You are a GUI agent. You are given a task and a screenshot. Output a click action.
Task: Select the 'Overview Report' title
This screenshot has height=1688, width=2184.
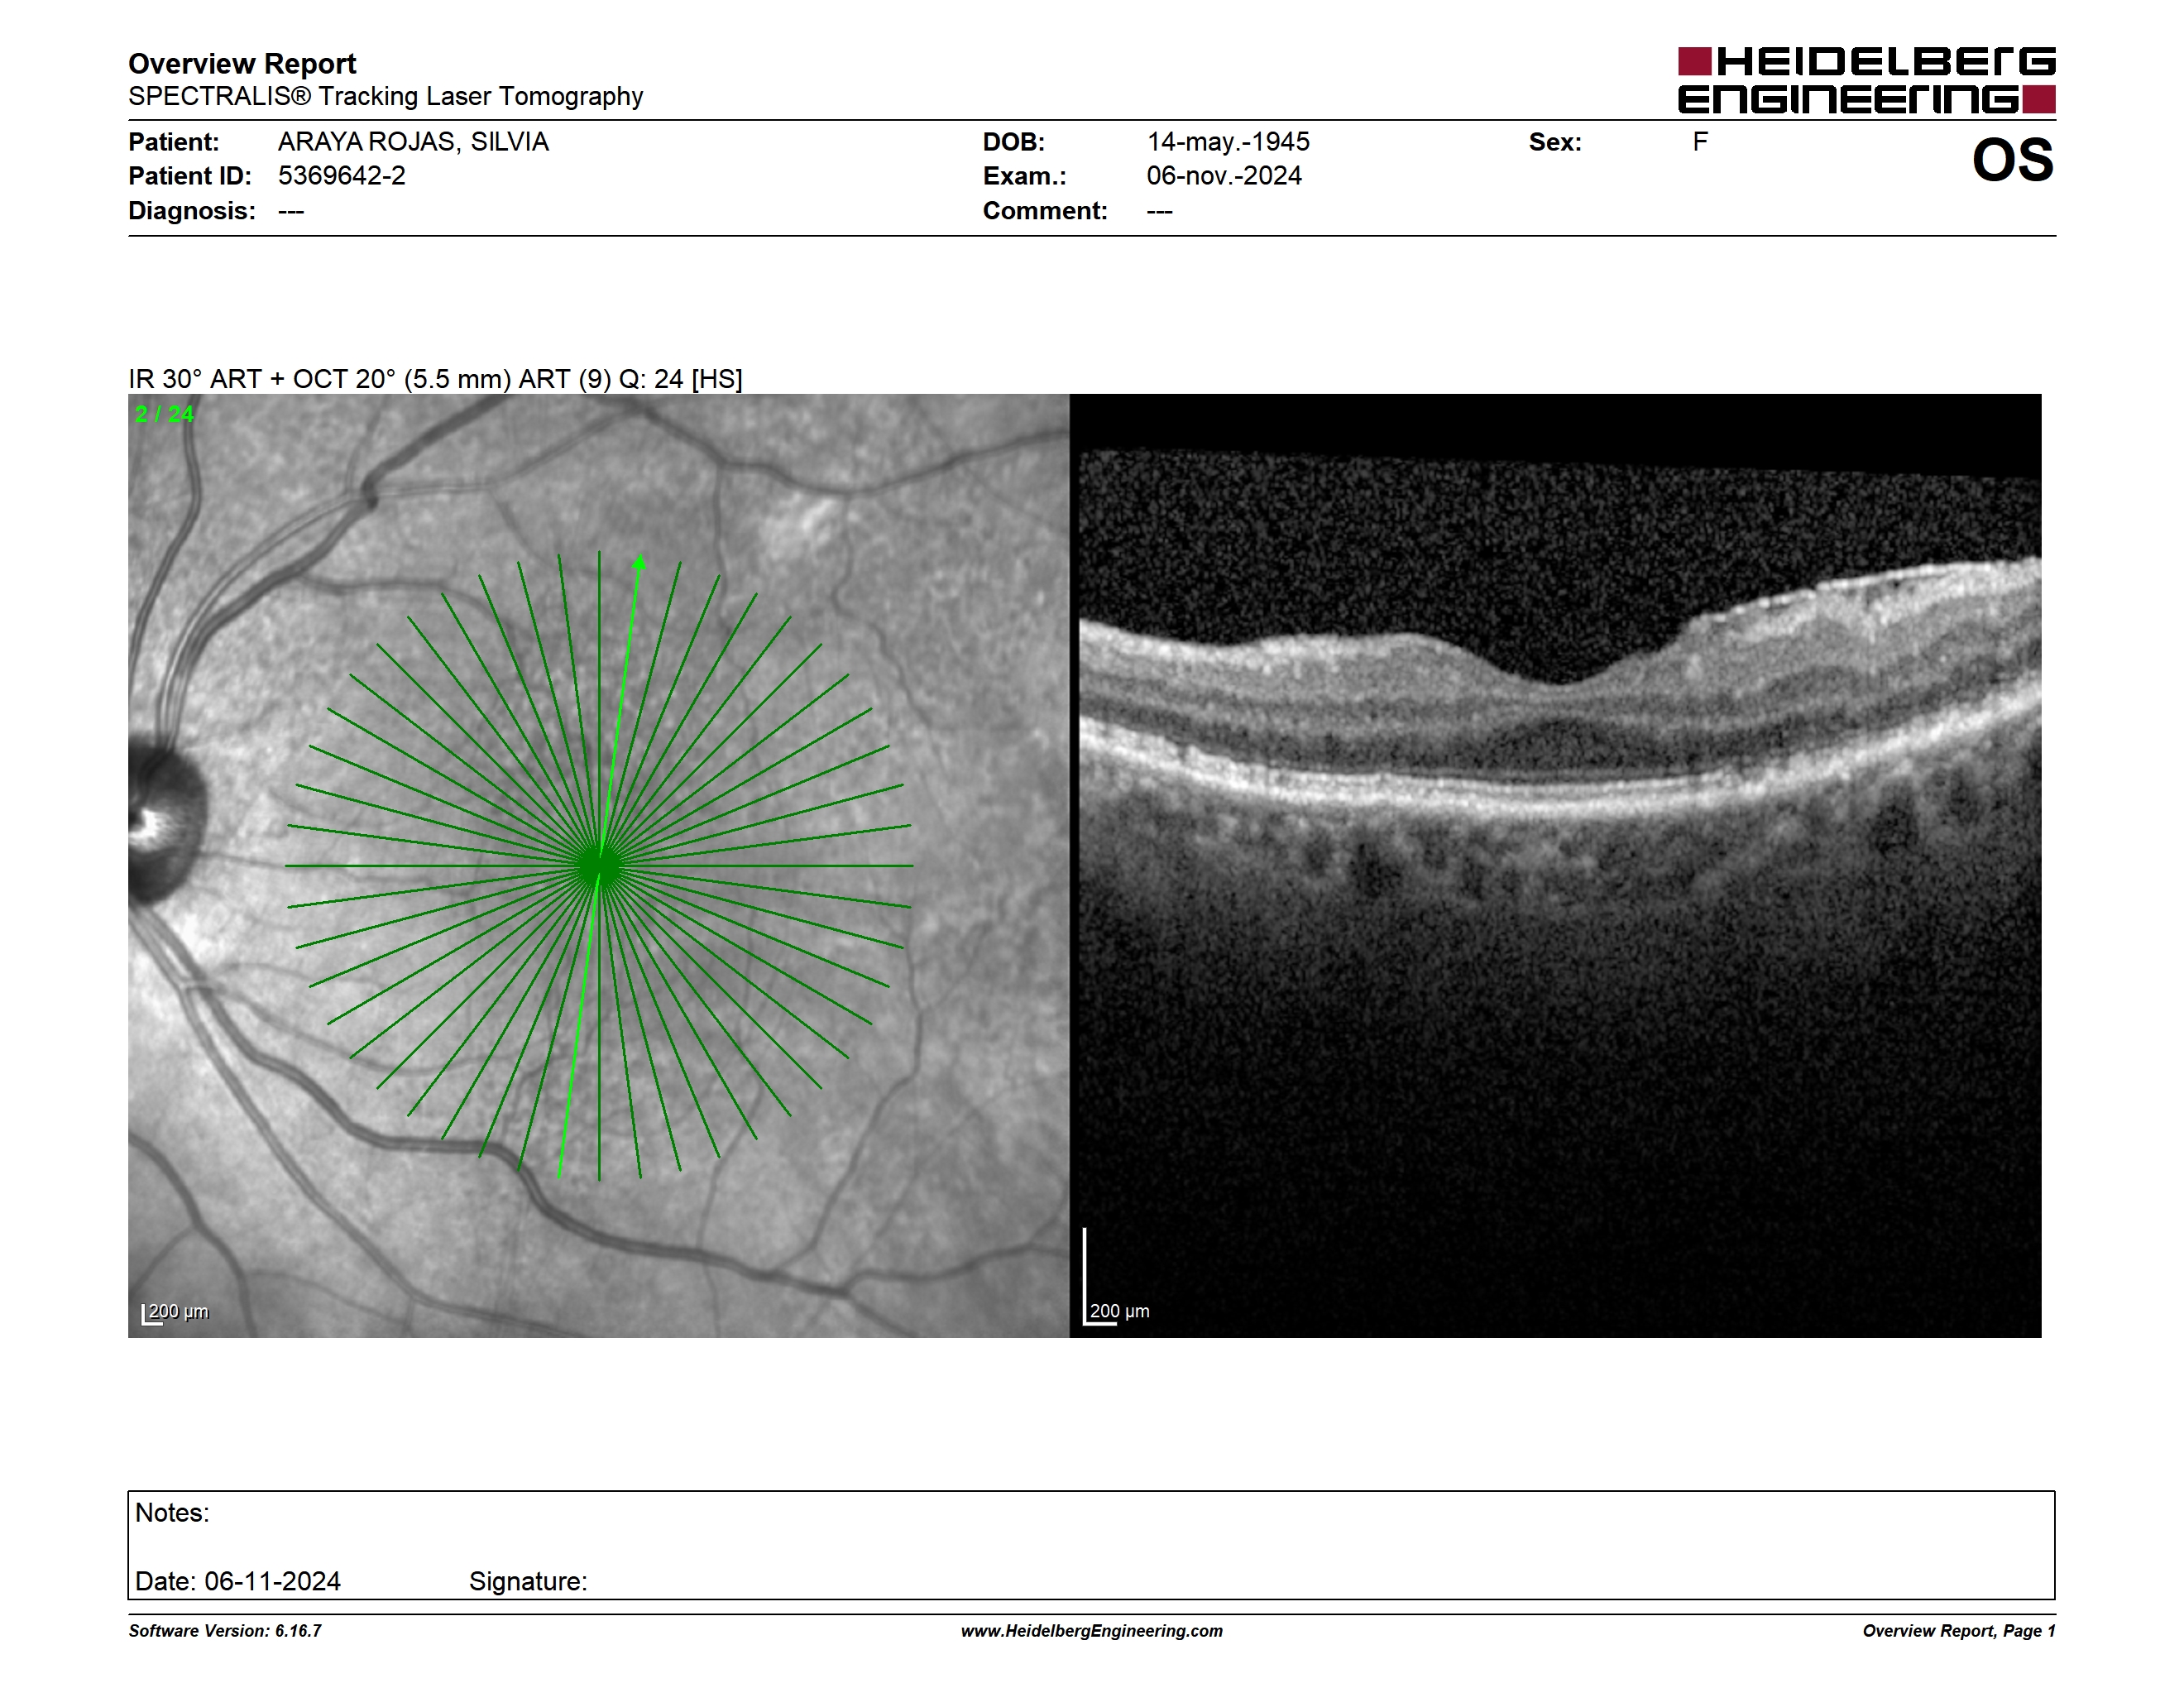tap(242, 63)
